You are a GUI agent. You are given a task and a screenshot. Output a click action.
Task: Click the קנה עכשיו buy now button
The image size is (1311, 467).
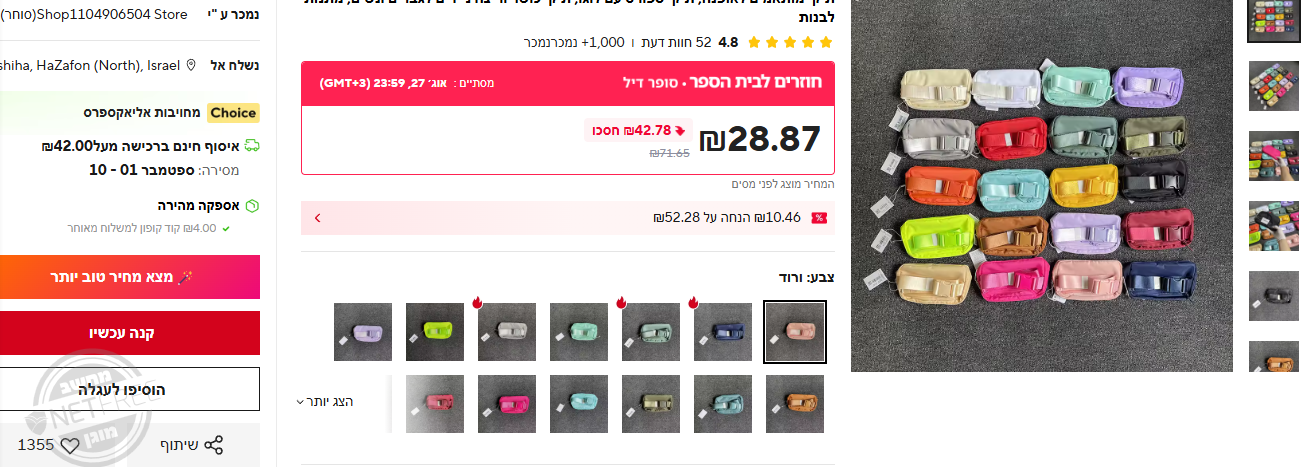(x=130, y=333)
